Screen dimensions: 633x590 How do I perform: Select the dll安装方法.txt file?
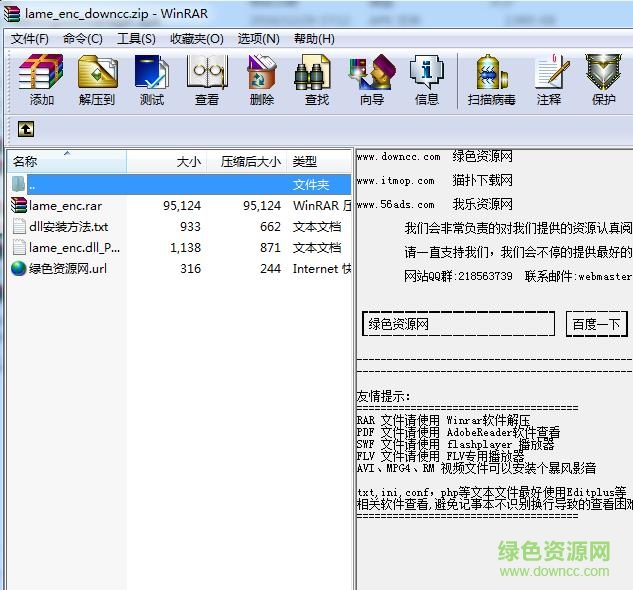[69, 227]
